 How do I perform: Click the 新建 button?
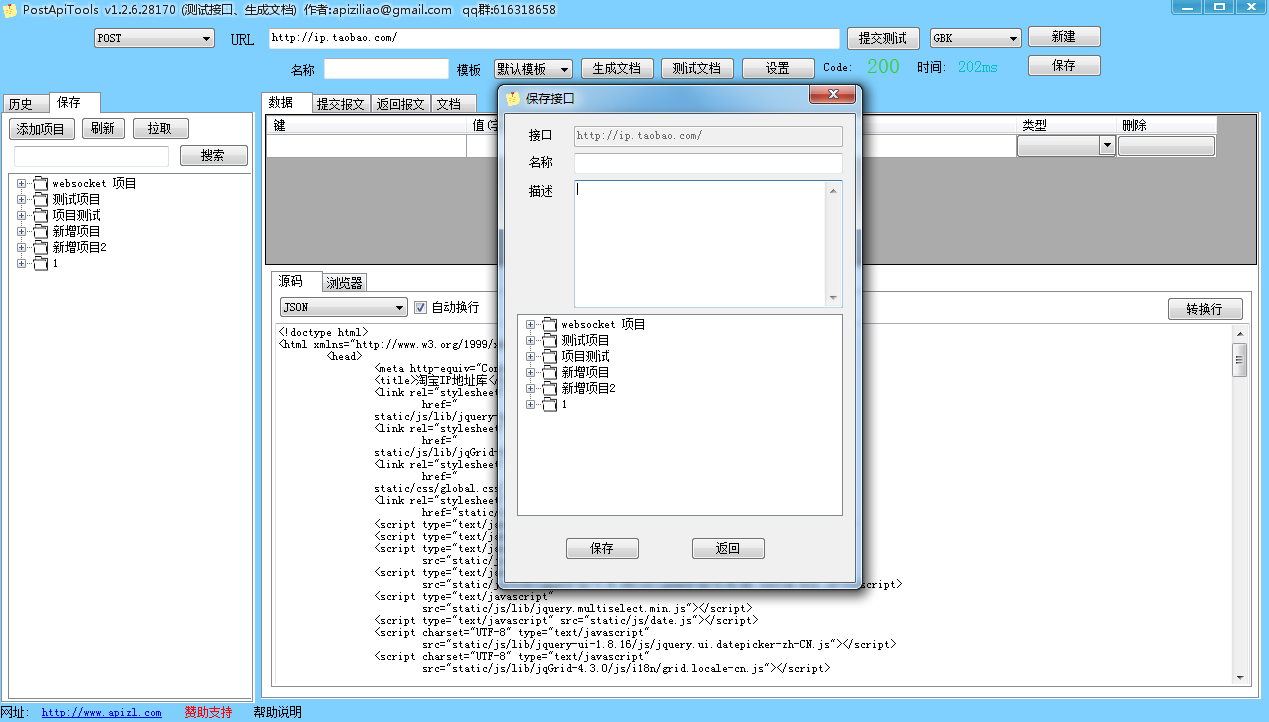[x=1064, y=36]
